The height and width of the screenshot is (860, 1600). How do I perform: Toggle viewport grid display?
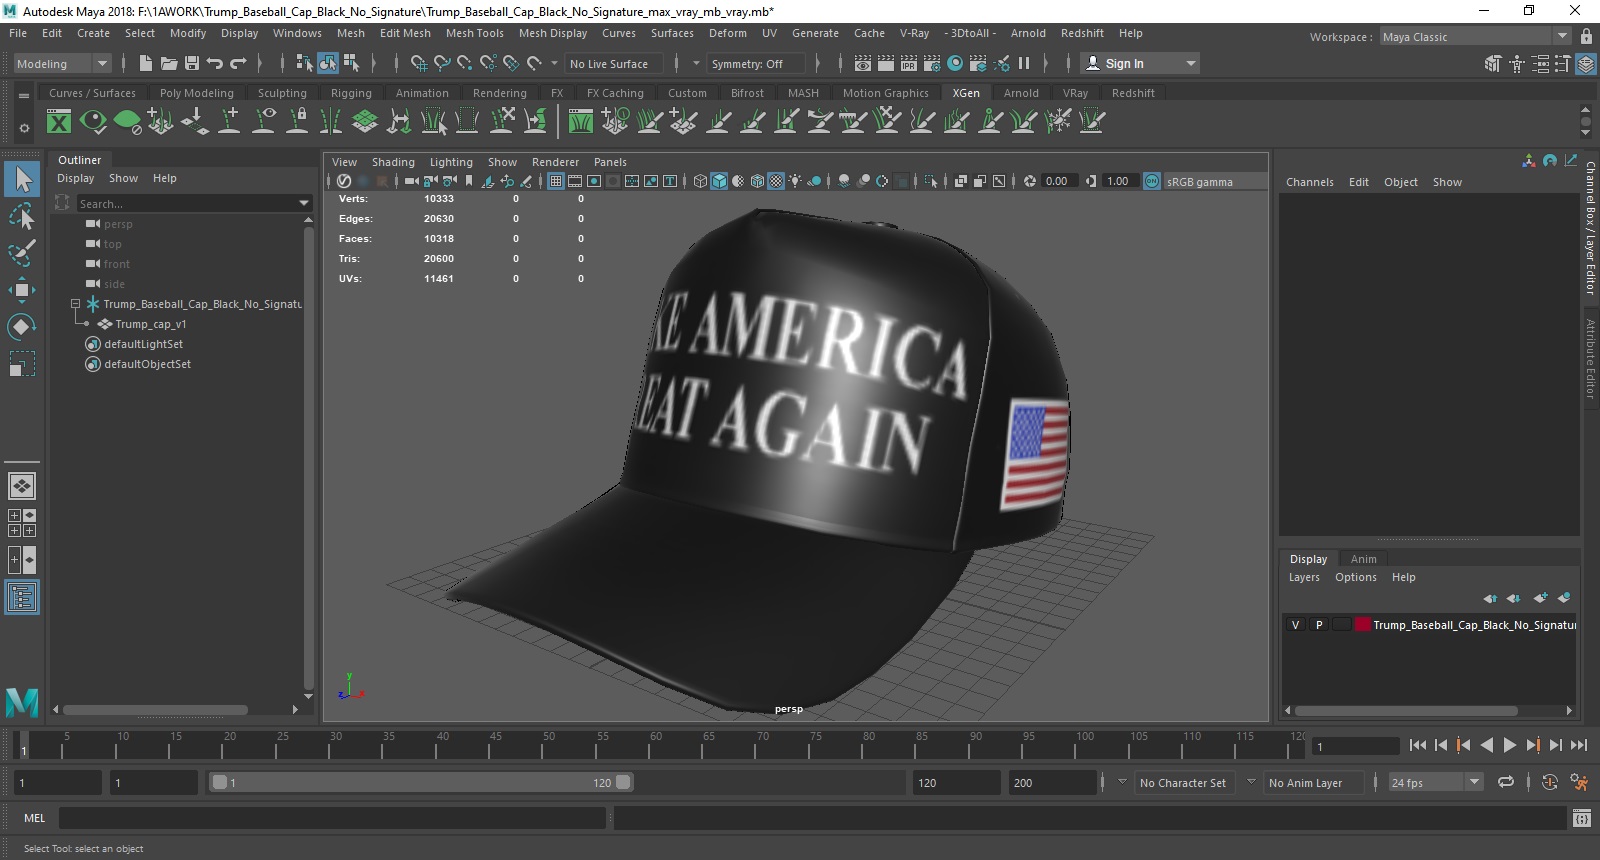556,181
